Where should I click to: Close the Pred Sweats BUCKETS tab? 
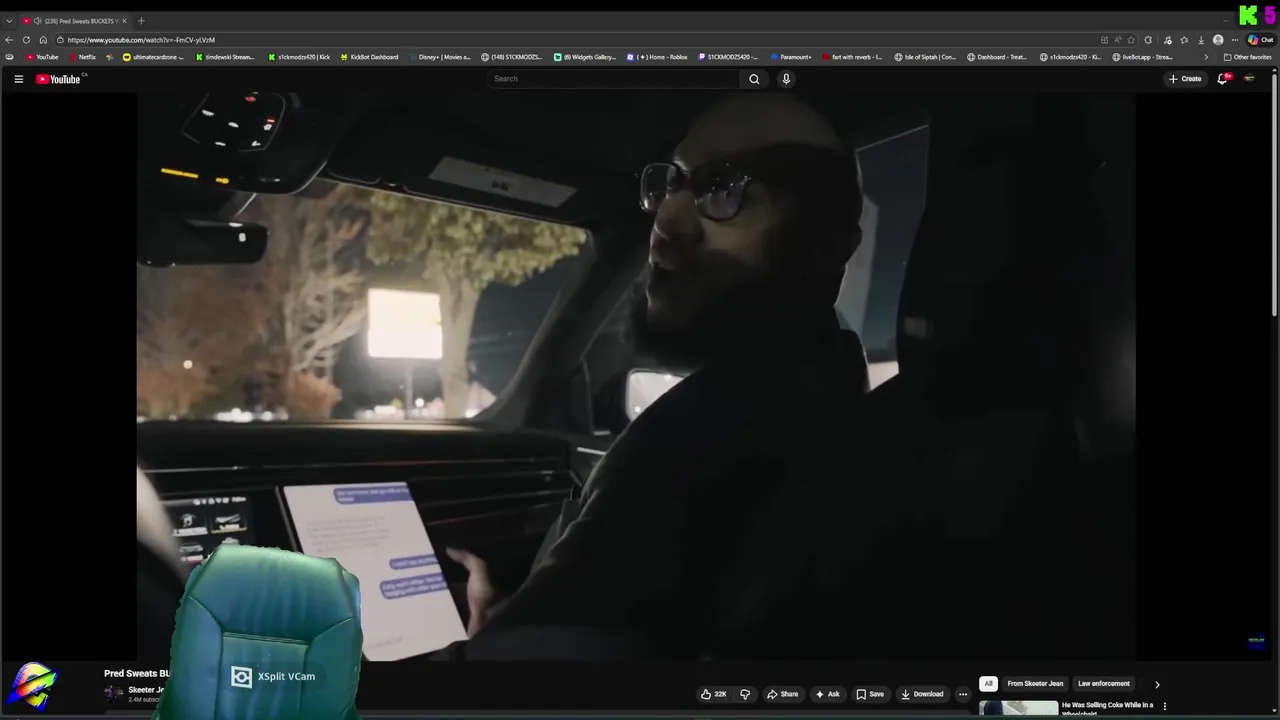[x=124, y=21]
